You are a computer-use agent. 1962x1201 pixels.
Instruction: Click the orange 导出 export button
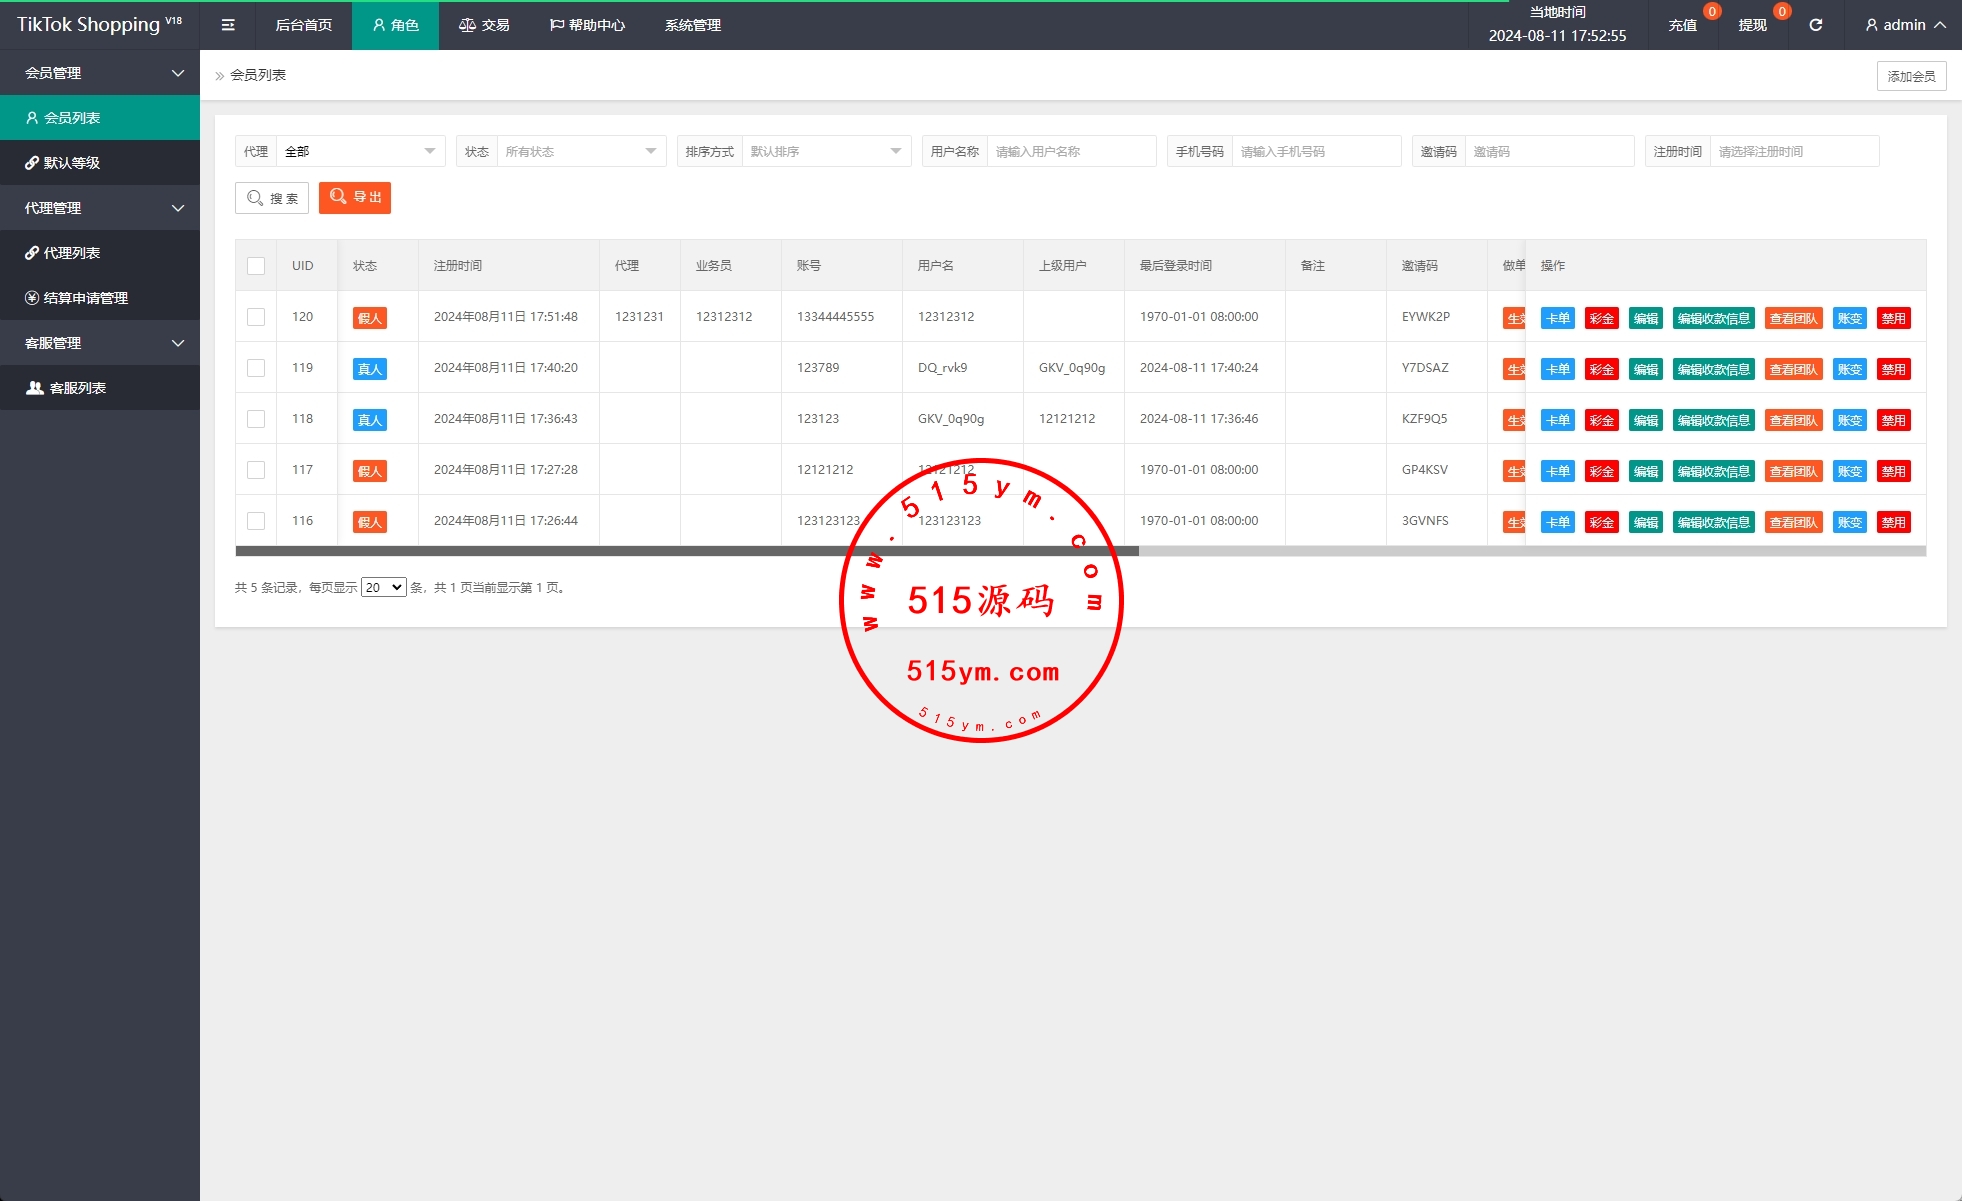(x=355, y=198)
